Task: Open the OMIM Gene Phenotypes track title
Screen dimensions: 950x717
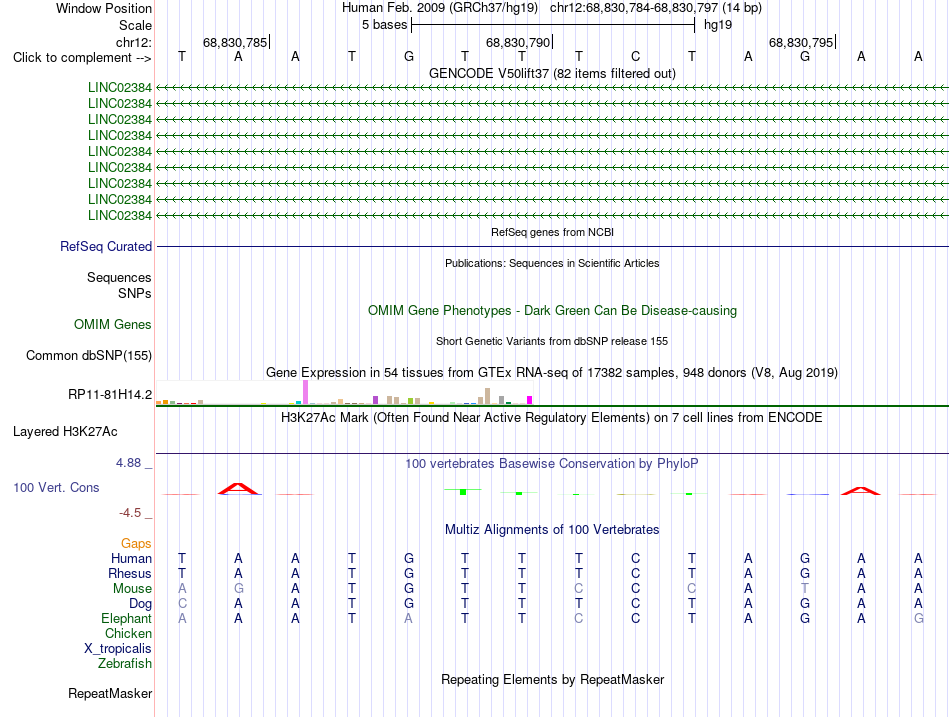Action: click(552, 310)
